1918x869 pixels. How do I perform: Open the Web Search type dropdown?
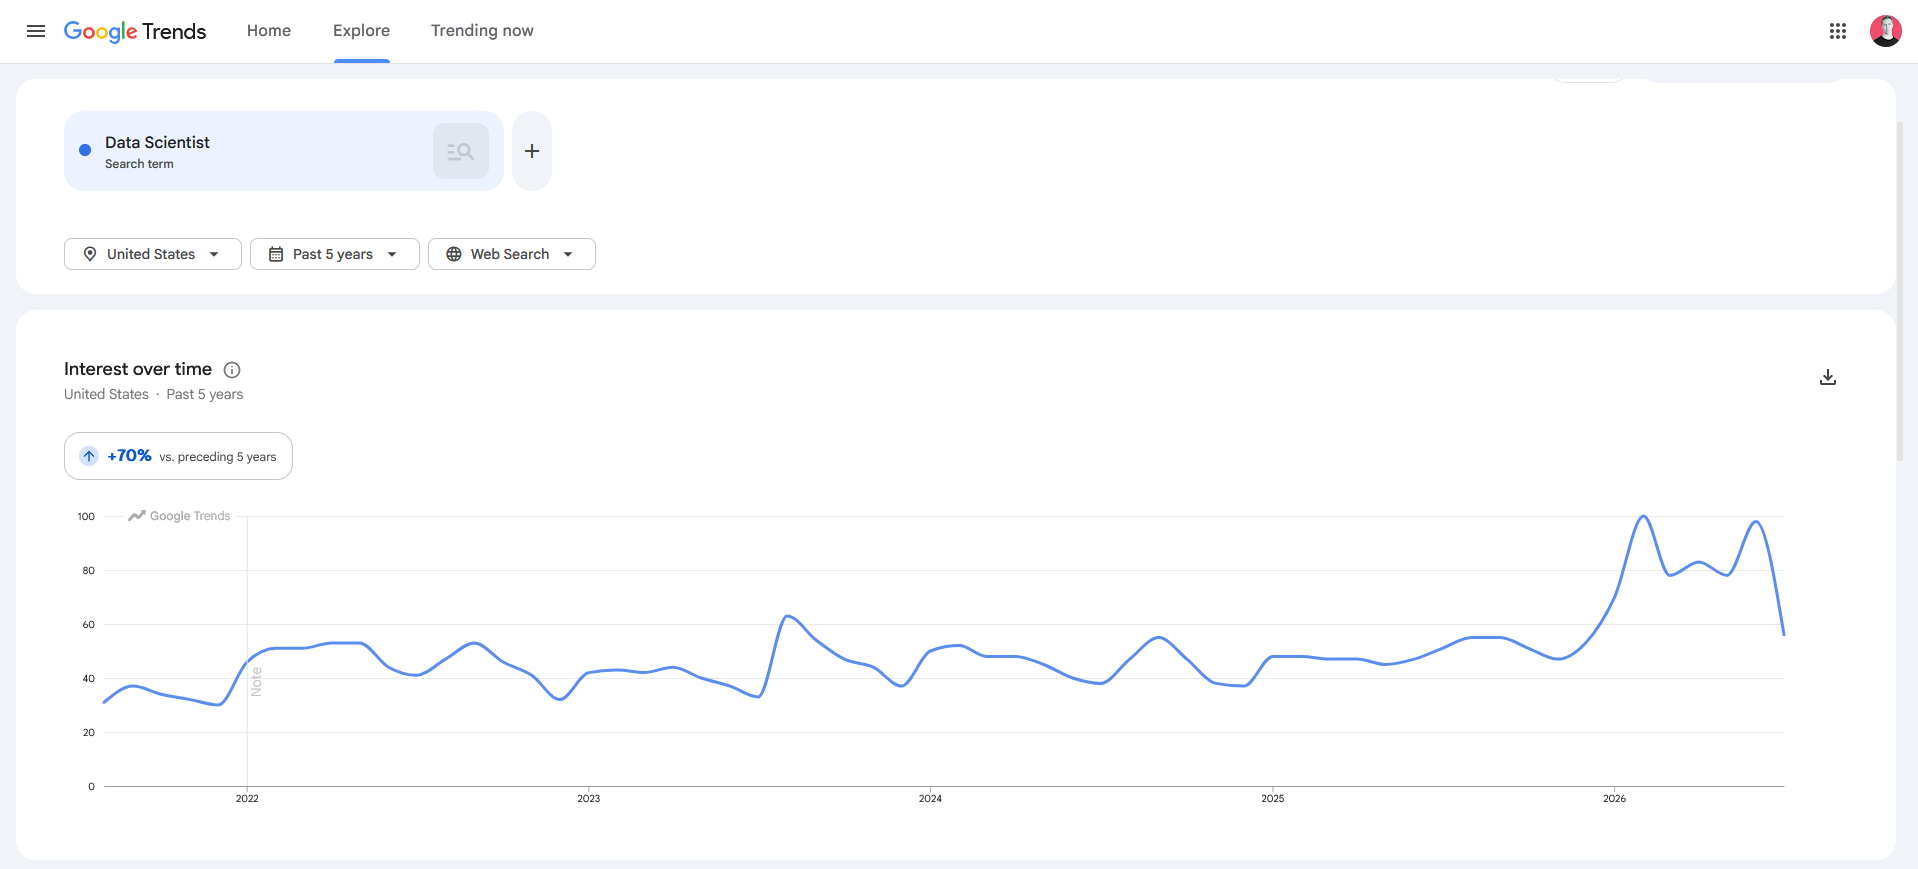[x=512, y=254]
